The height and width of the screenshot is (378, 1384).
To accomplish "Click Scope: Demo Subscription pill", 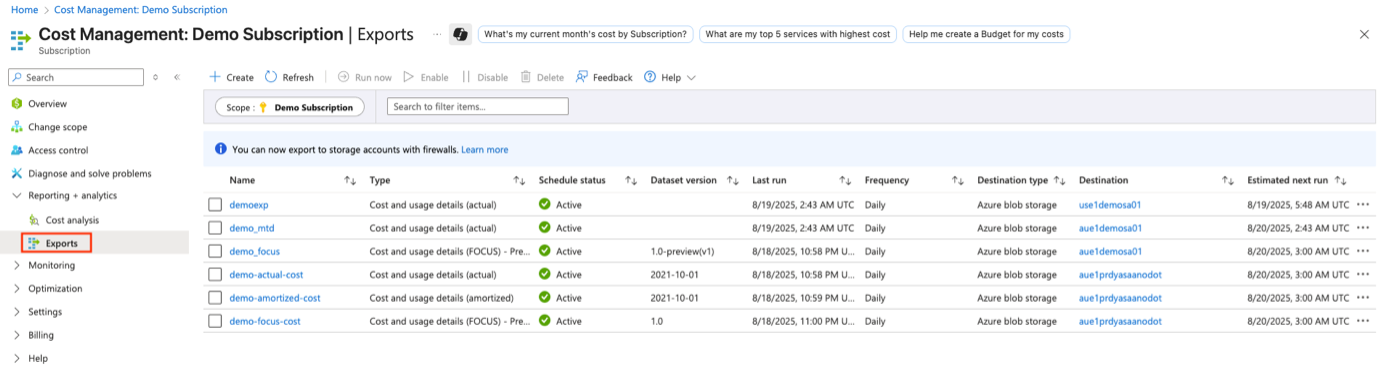I will point(290,107).
